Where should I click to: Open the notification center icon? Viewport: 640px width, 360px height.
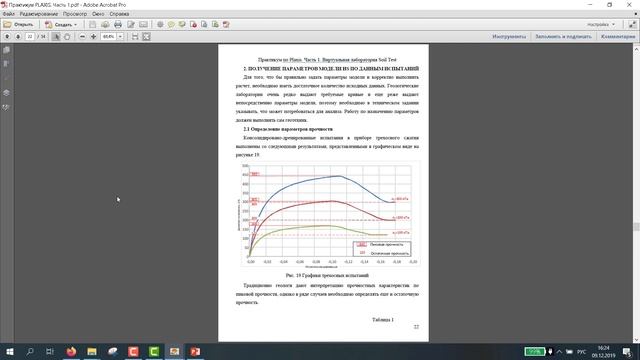pyautogui.click(x=627, y=351)
